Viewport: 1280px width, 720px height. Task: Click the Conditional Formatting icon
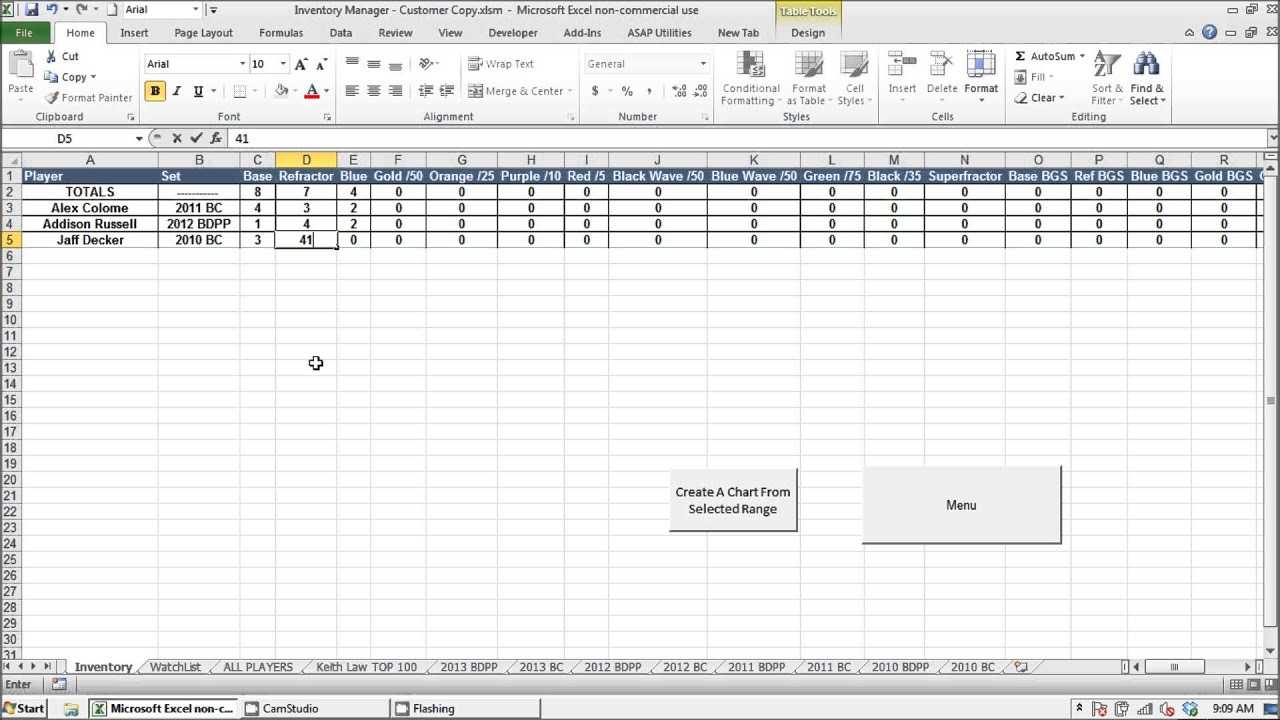[750, 66]
